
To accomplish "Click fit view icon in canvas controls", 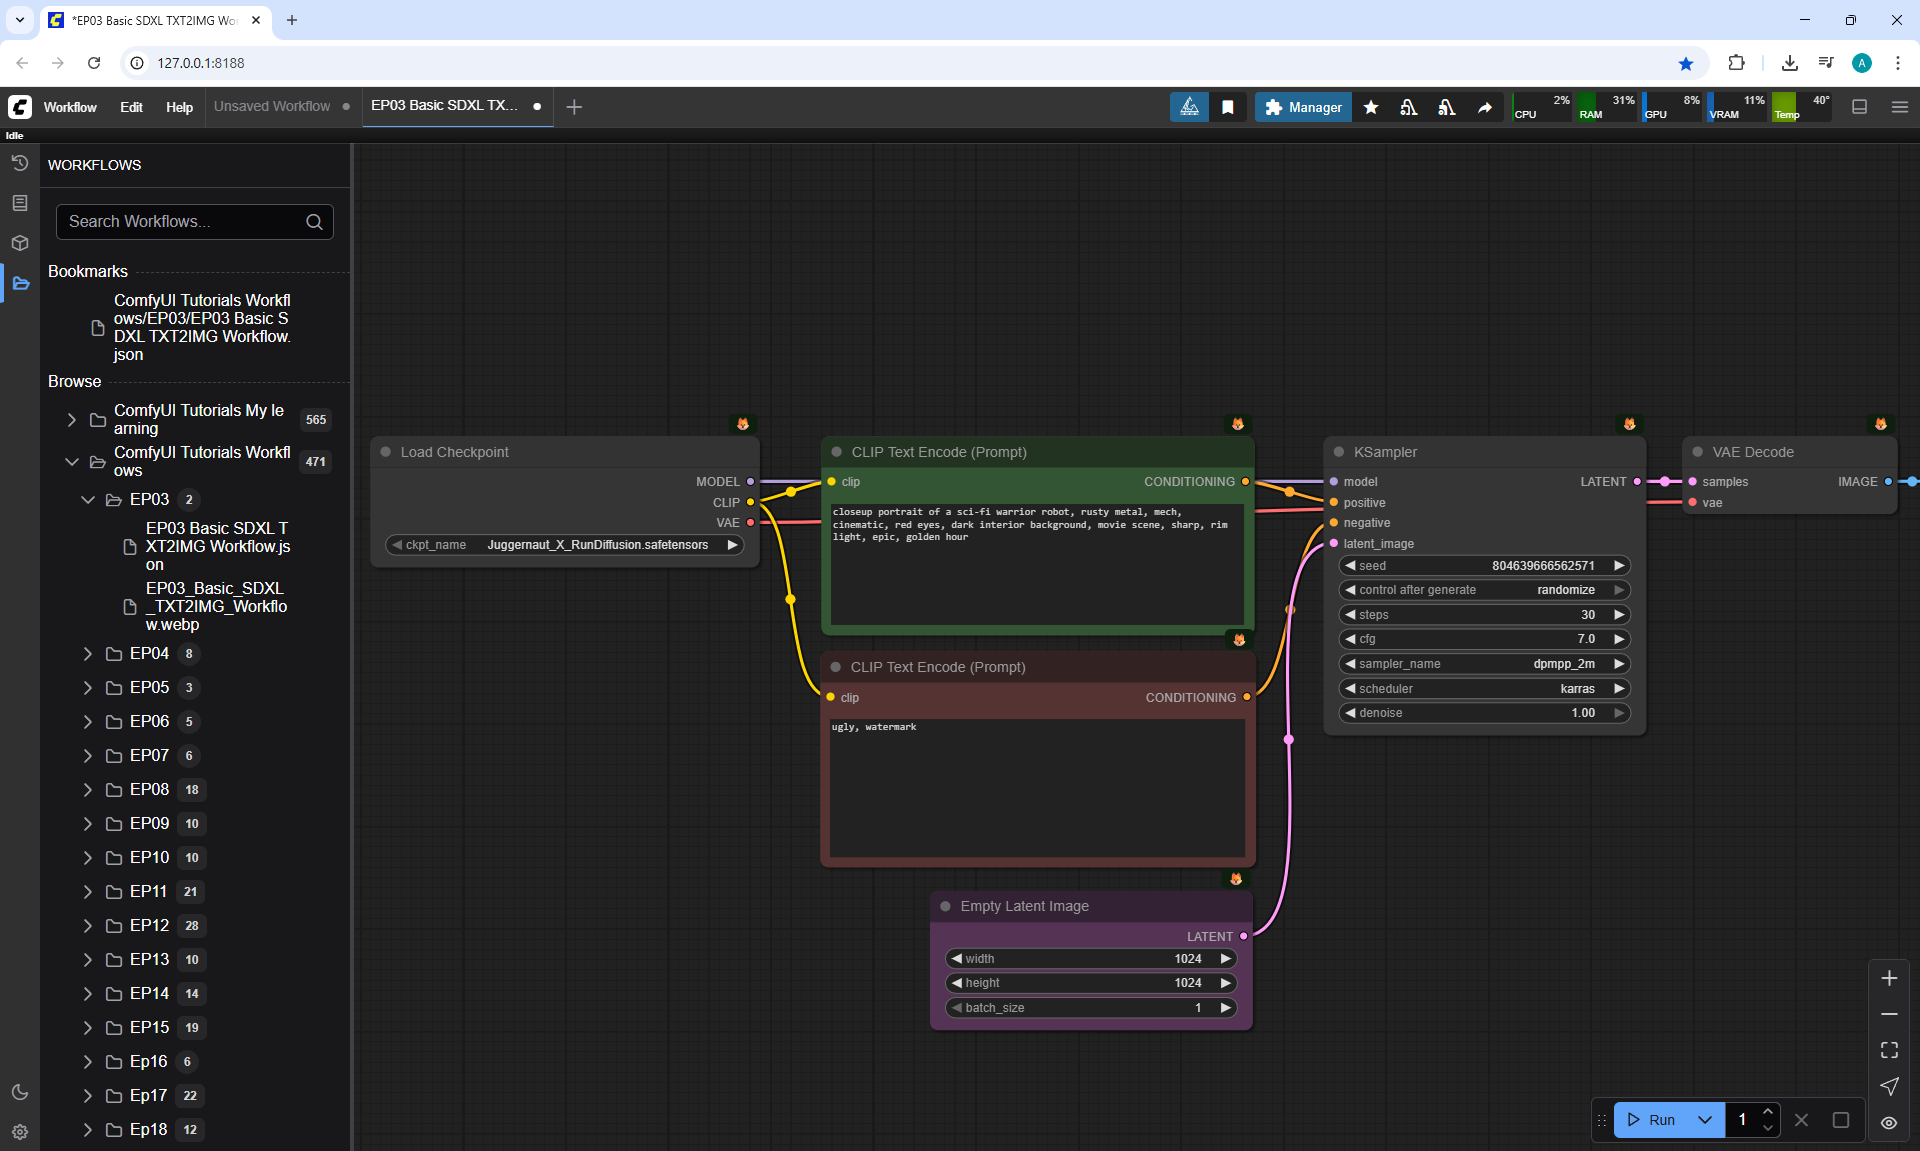I will coord(1889,1050).
